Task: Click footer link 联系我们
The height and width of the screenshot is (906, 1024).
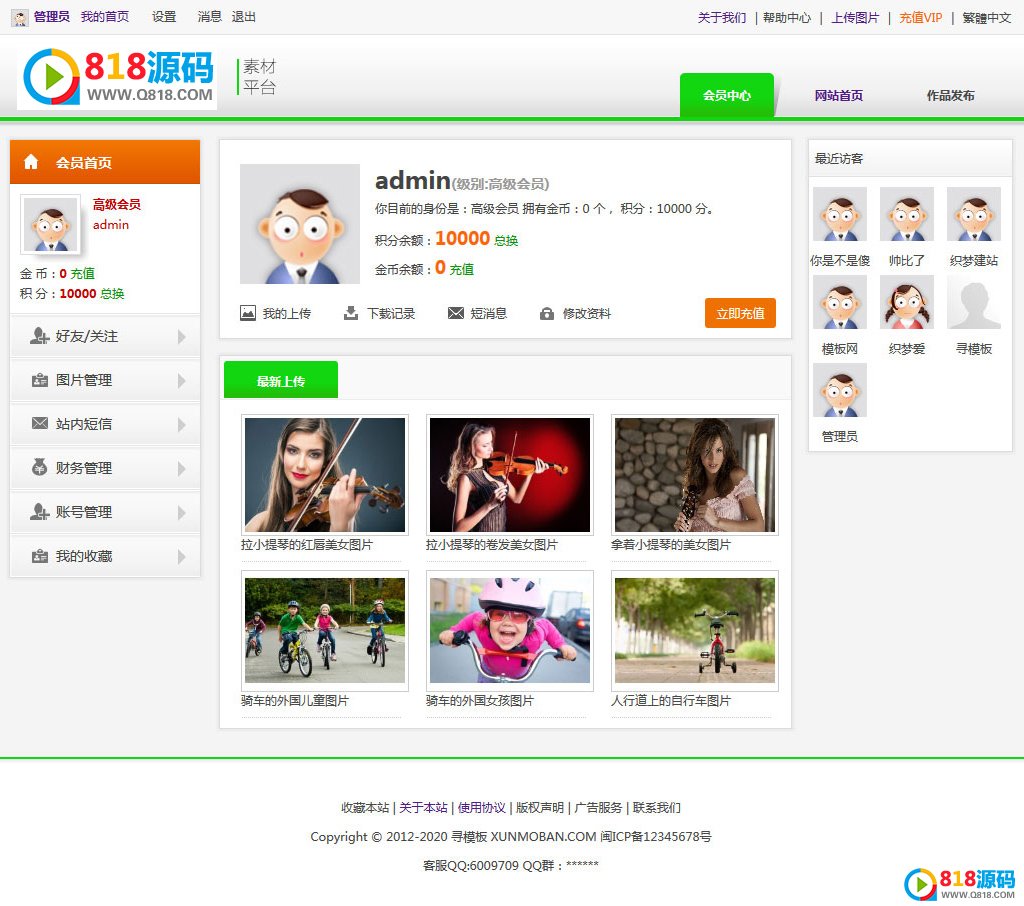Action: tap(656, 807)
